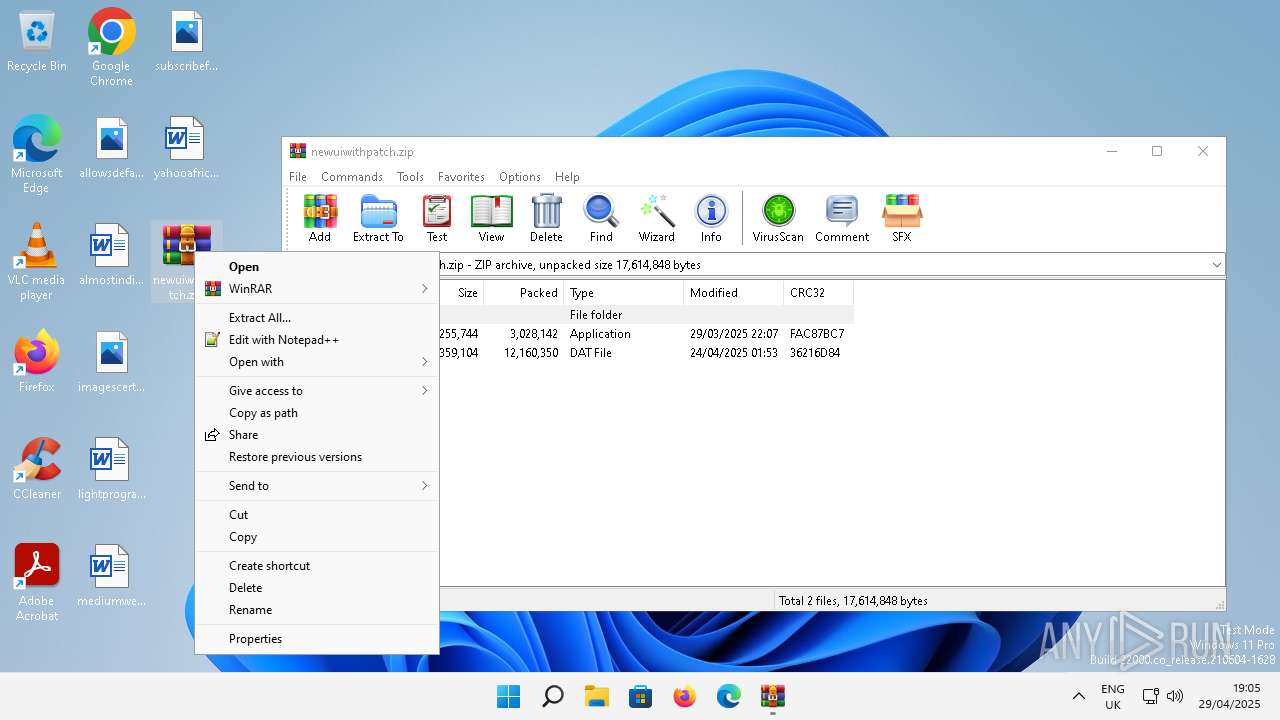1280x720 pixels.
Task: Click the Delete trash toolbar icon
Action: tap(546, 218)
